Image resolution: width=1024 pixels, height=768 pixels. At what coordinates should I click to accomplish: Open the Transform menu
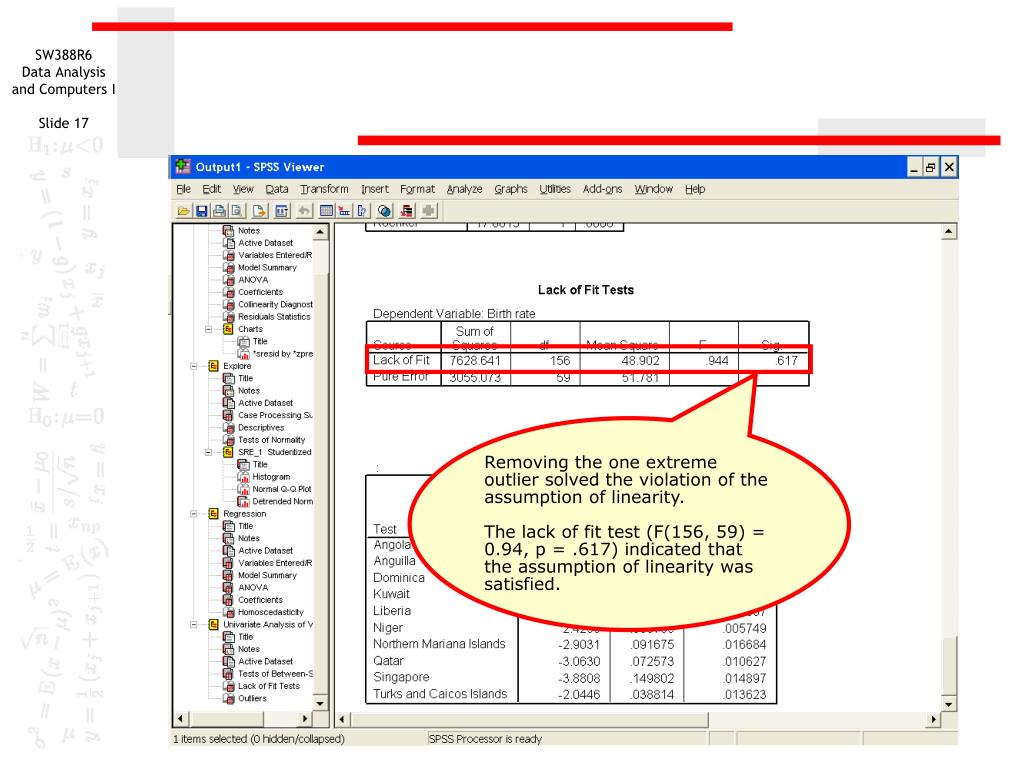325,189
